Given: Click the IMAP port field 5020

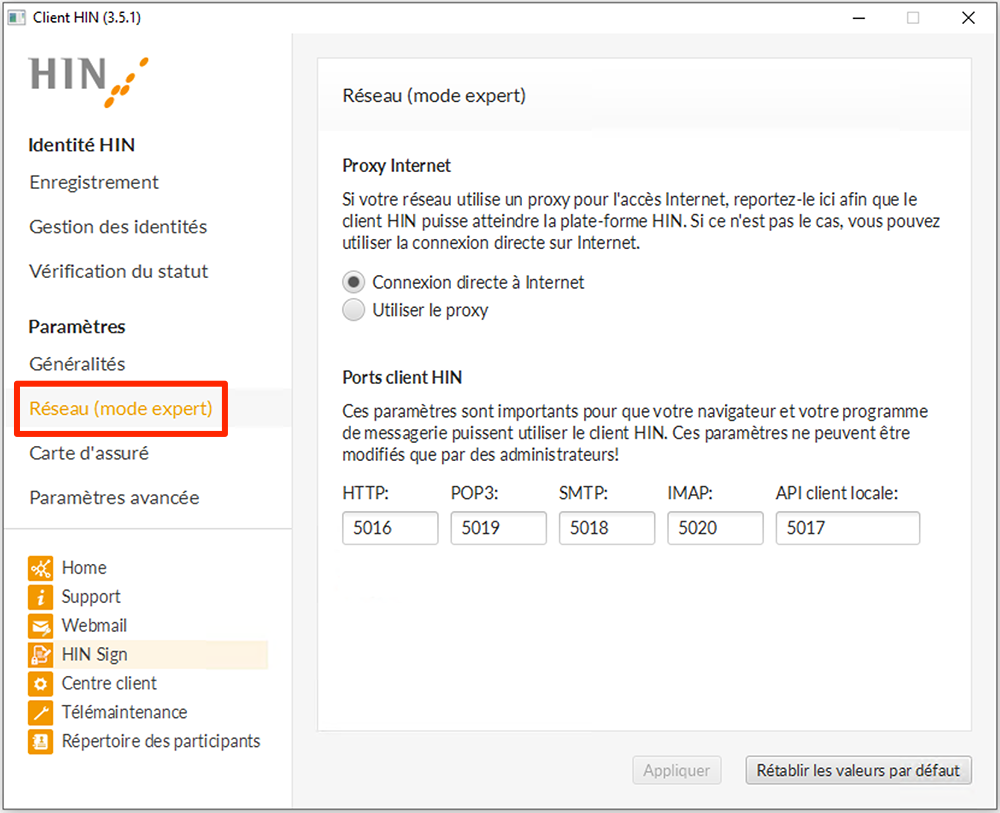Looking at the screenshot, I should point(716,528).
